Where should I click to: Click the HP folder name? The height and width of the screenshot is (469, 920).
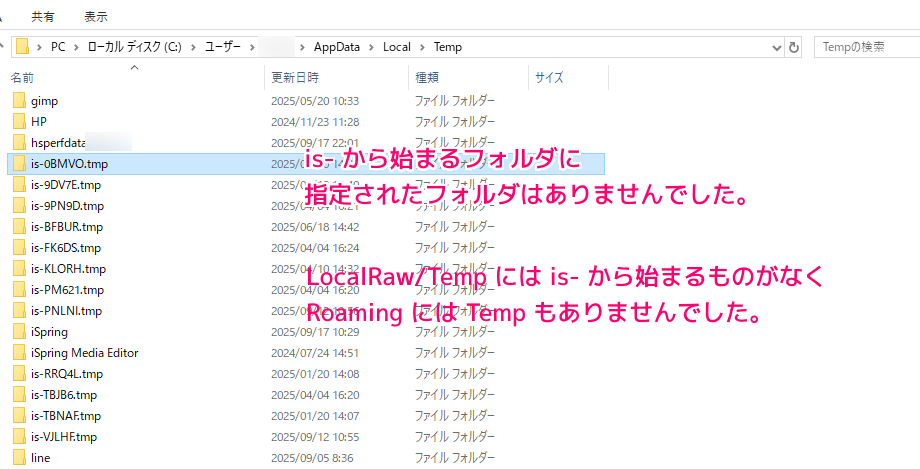tap(39, 122)
